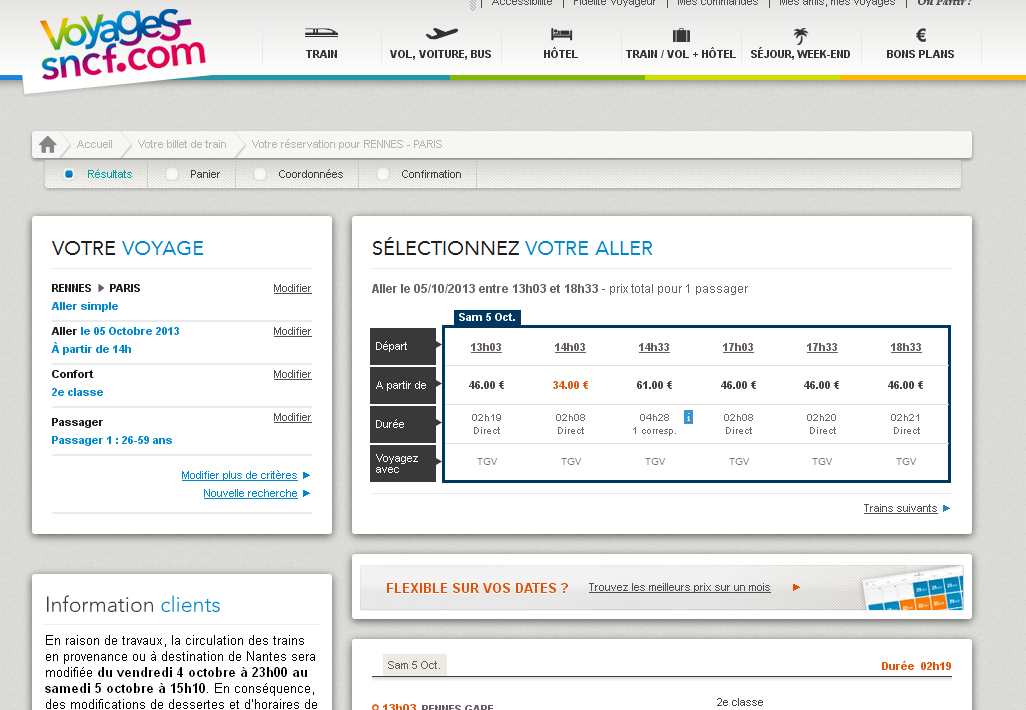
Task: Select the Panier step radio button
Action: click(172, 174)
